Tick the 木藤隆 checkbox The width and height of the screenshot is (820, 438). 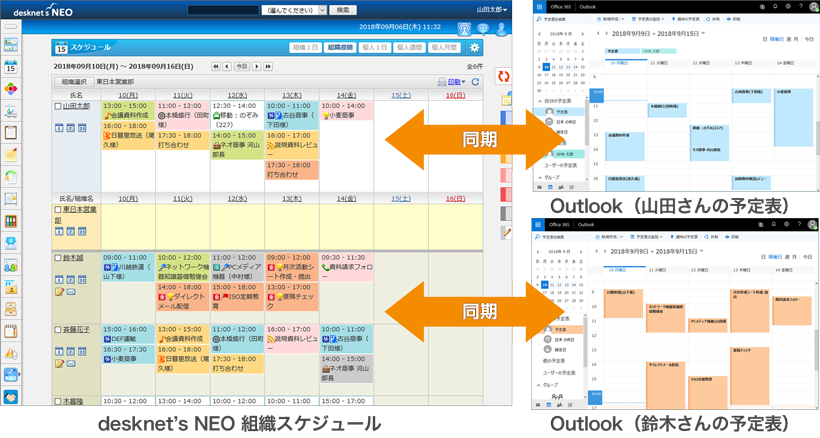tap(58, 401)
